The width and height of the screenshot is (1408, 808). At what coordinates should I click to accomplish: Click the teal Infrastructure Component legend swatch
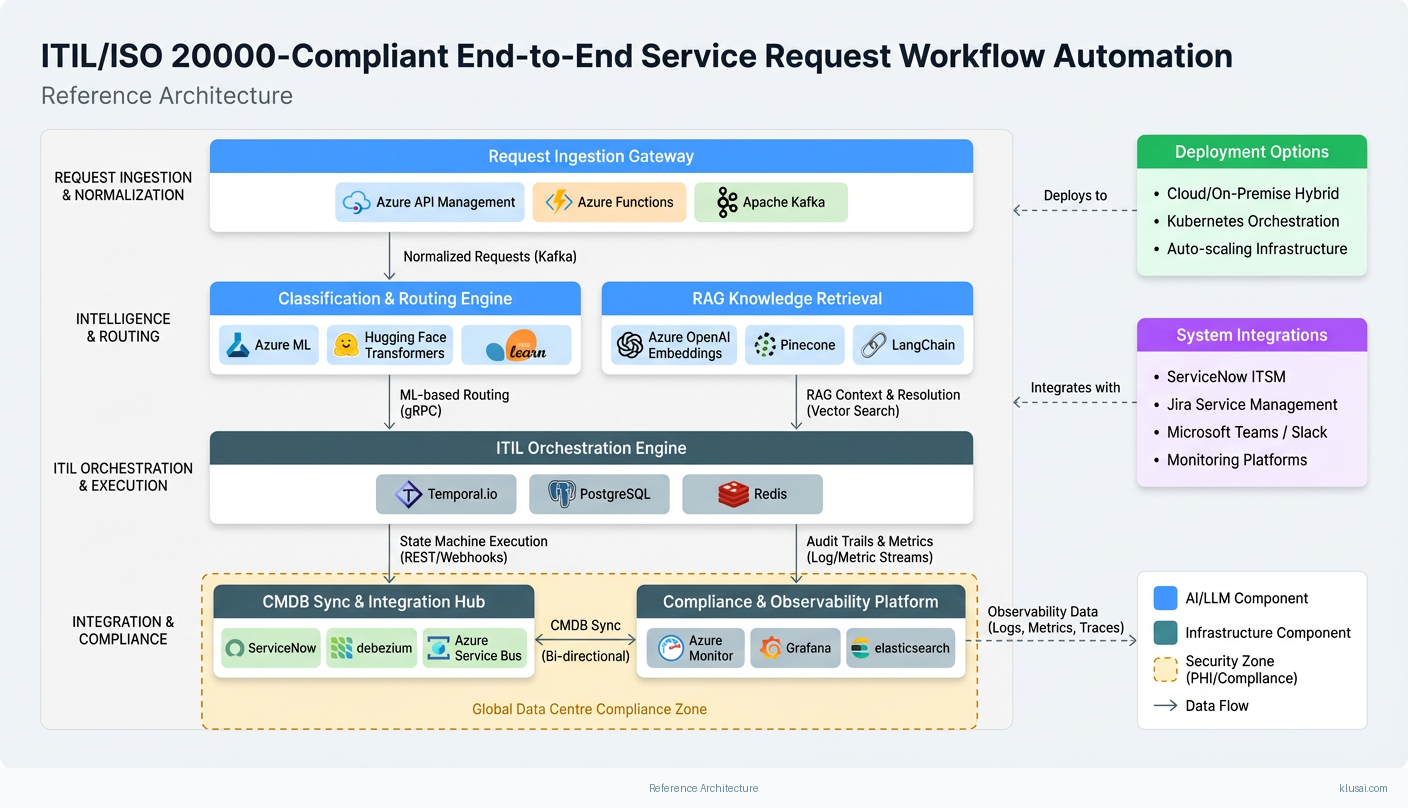pos(1165,632)
